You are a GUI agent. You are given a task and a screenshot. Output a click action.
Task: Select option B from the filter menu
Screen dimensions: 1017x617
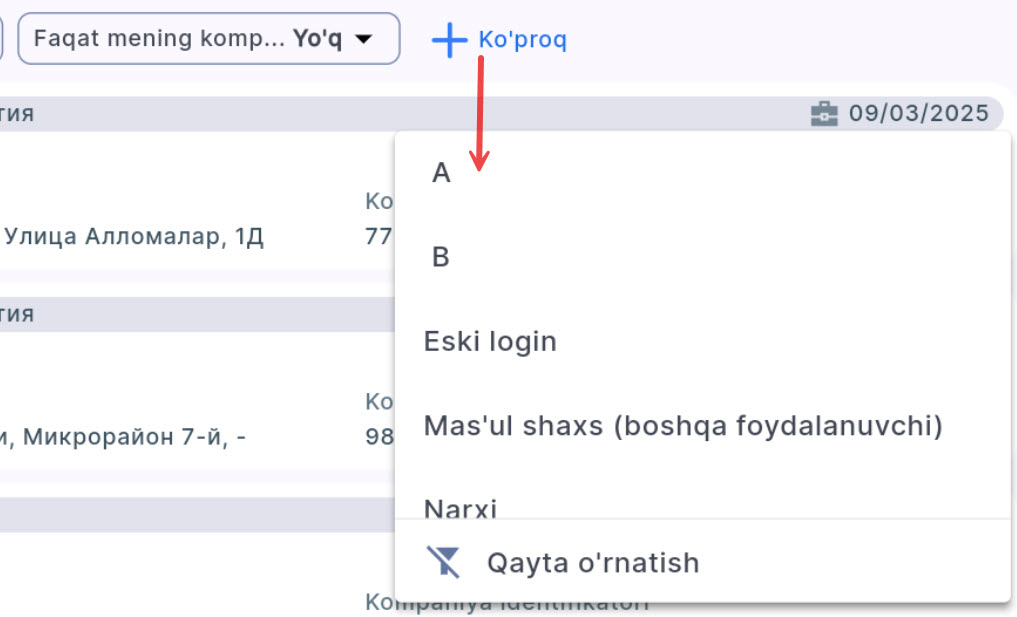coord(441,258)
